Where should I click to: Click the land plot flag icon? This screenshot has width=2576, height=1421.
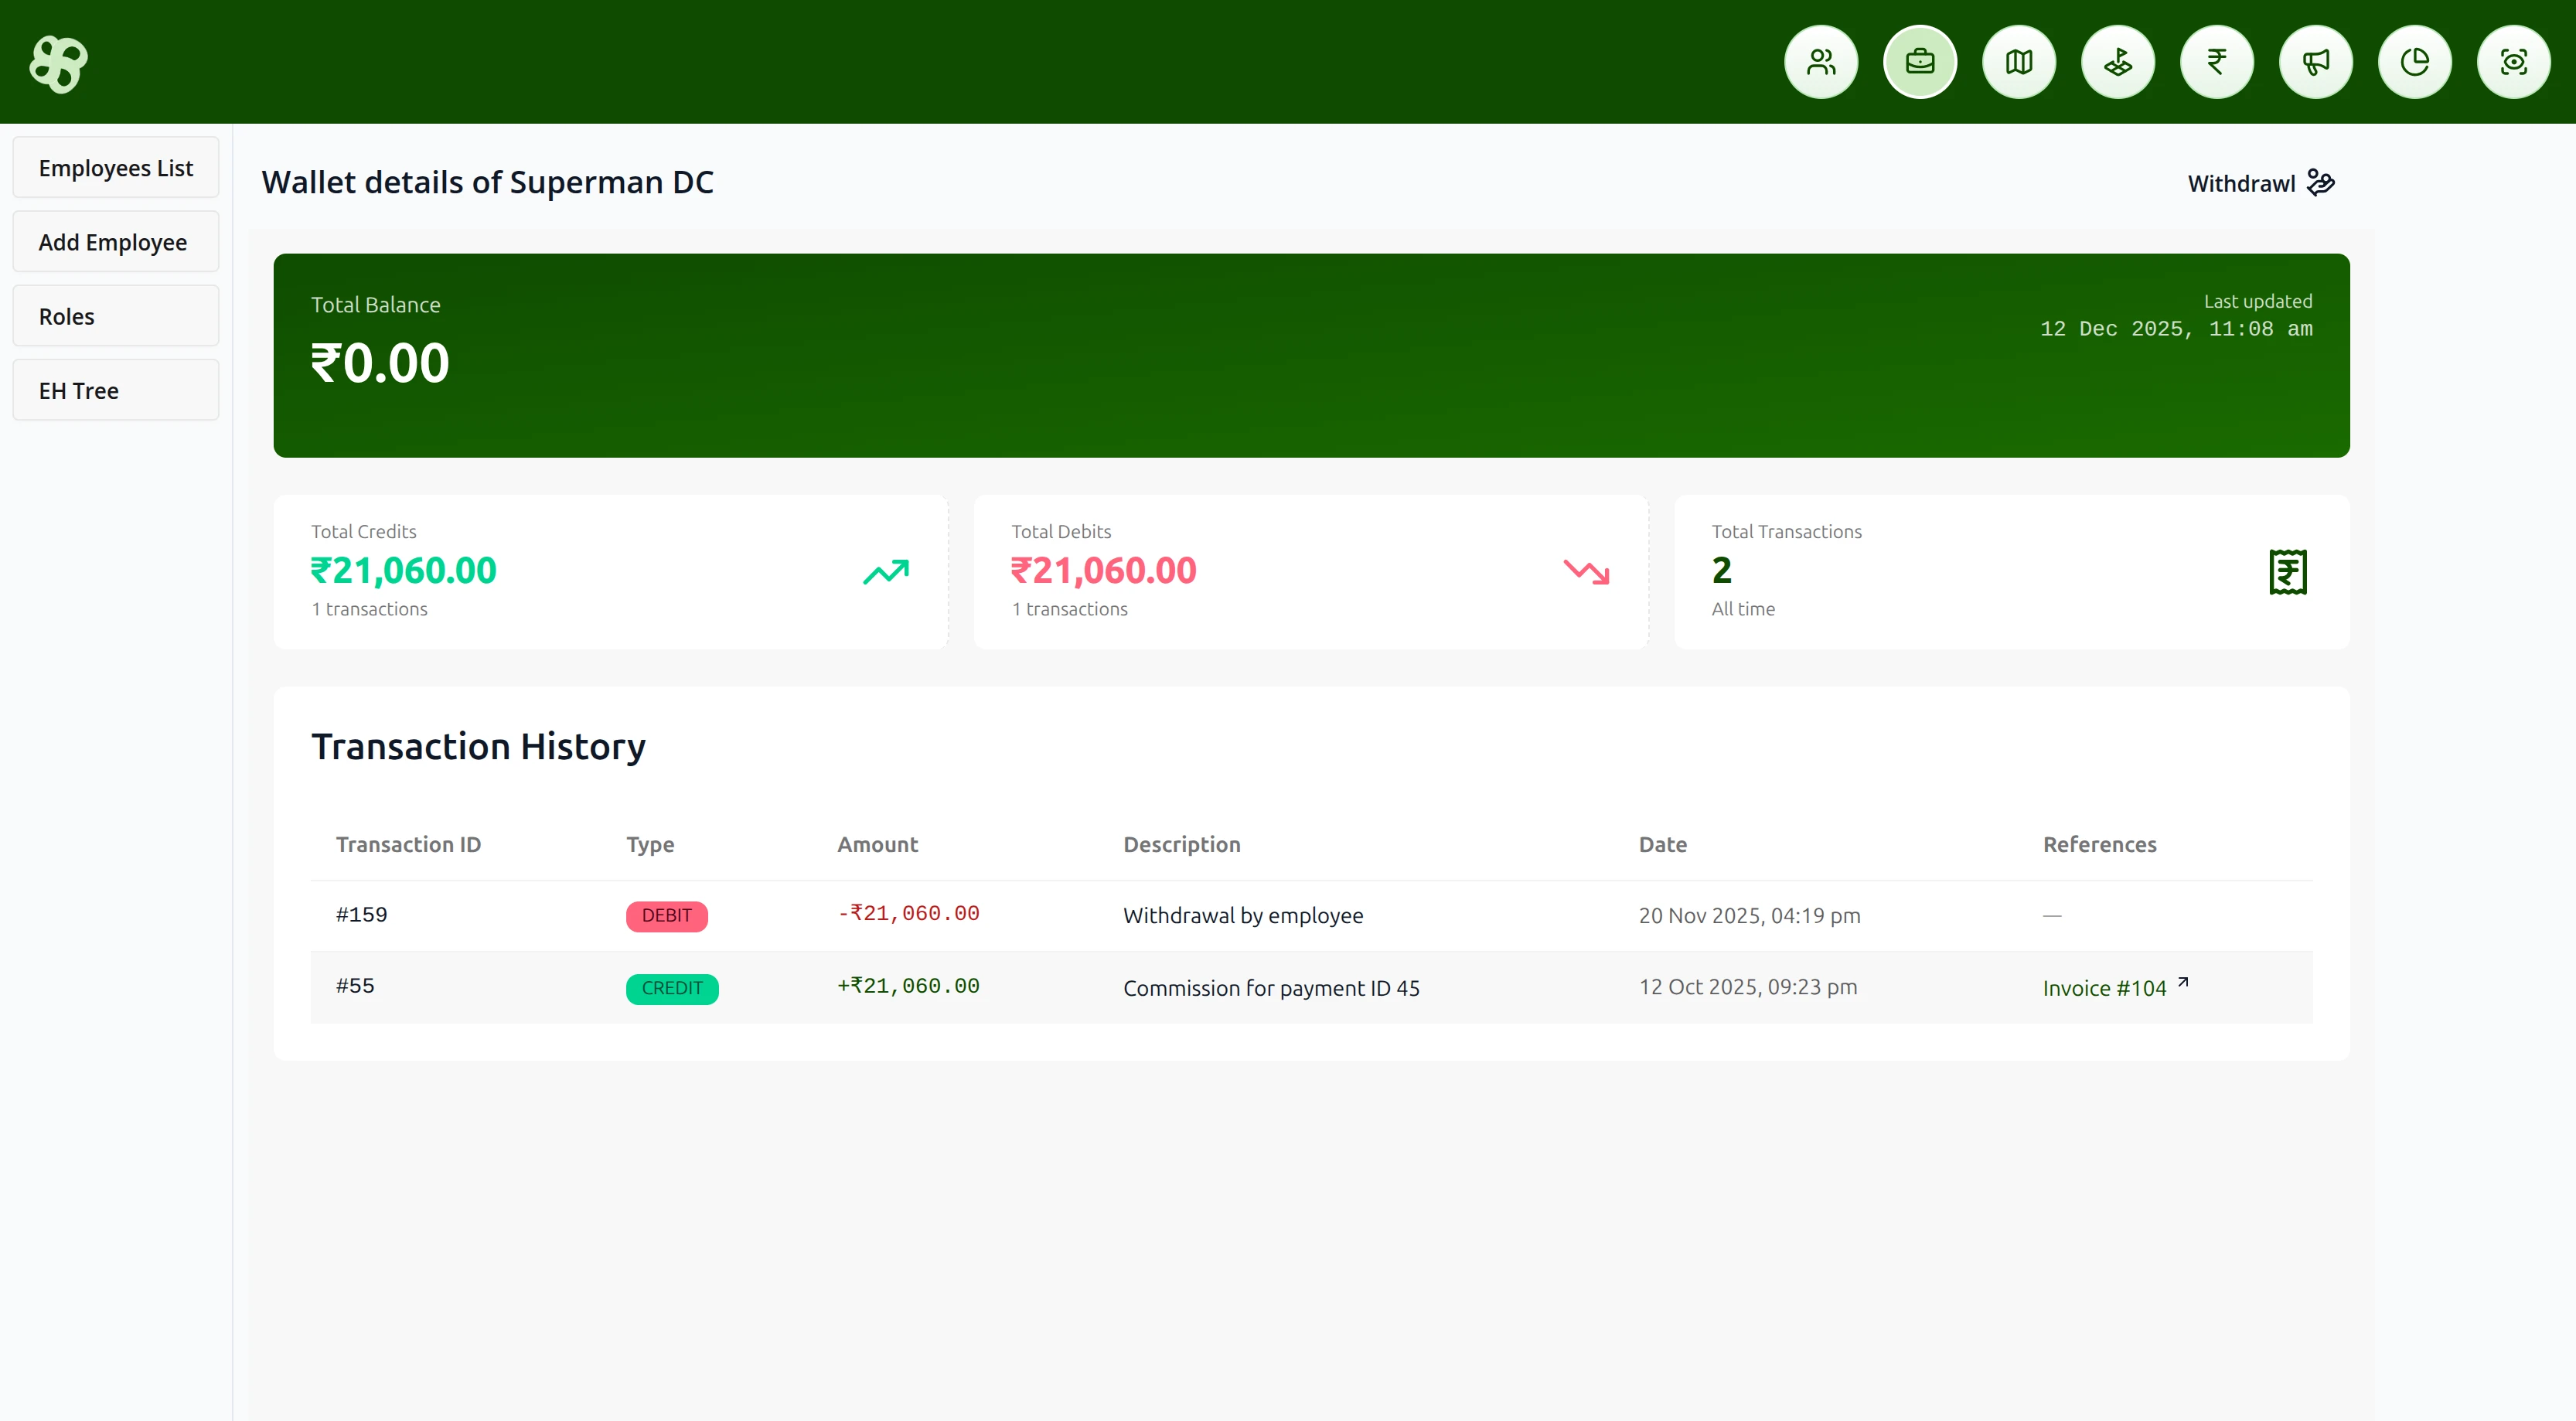tap(2118, 62)
